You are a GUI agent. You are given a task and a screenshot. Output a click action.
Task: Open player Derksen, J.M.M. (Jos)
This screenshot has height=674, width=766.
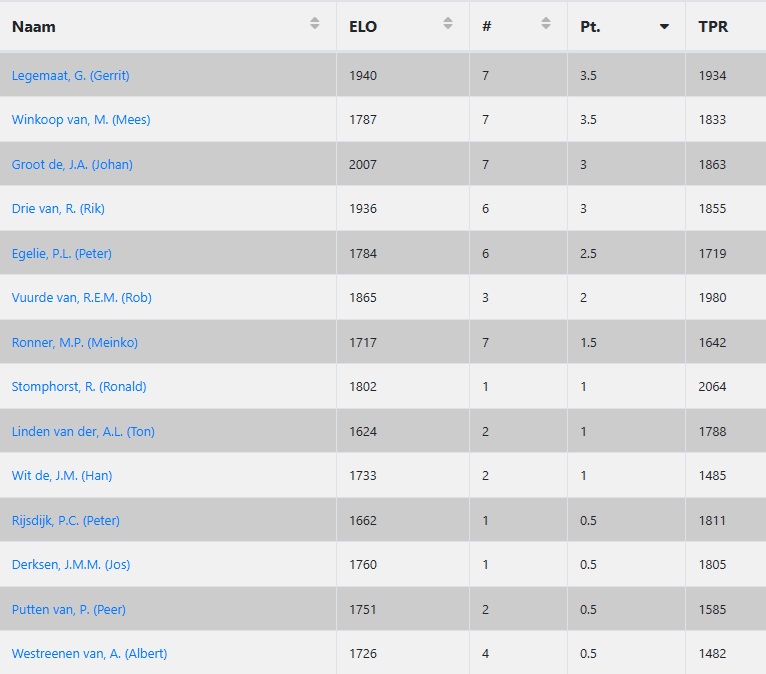(71, 564)
